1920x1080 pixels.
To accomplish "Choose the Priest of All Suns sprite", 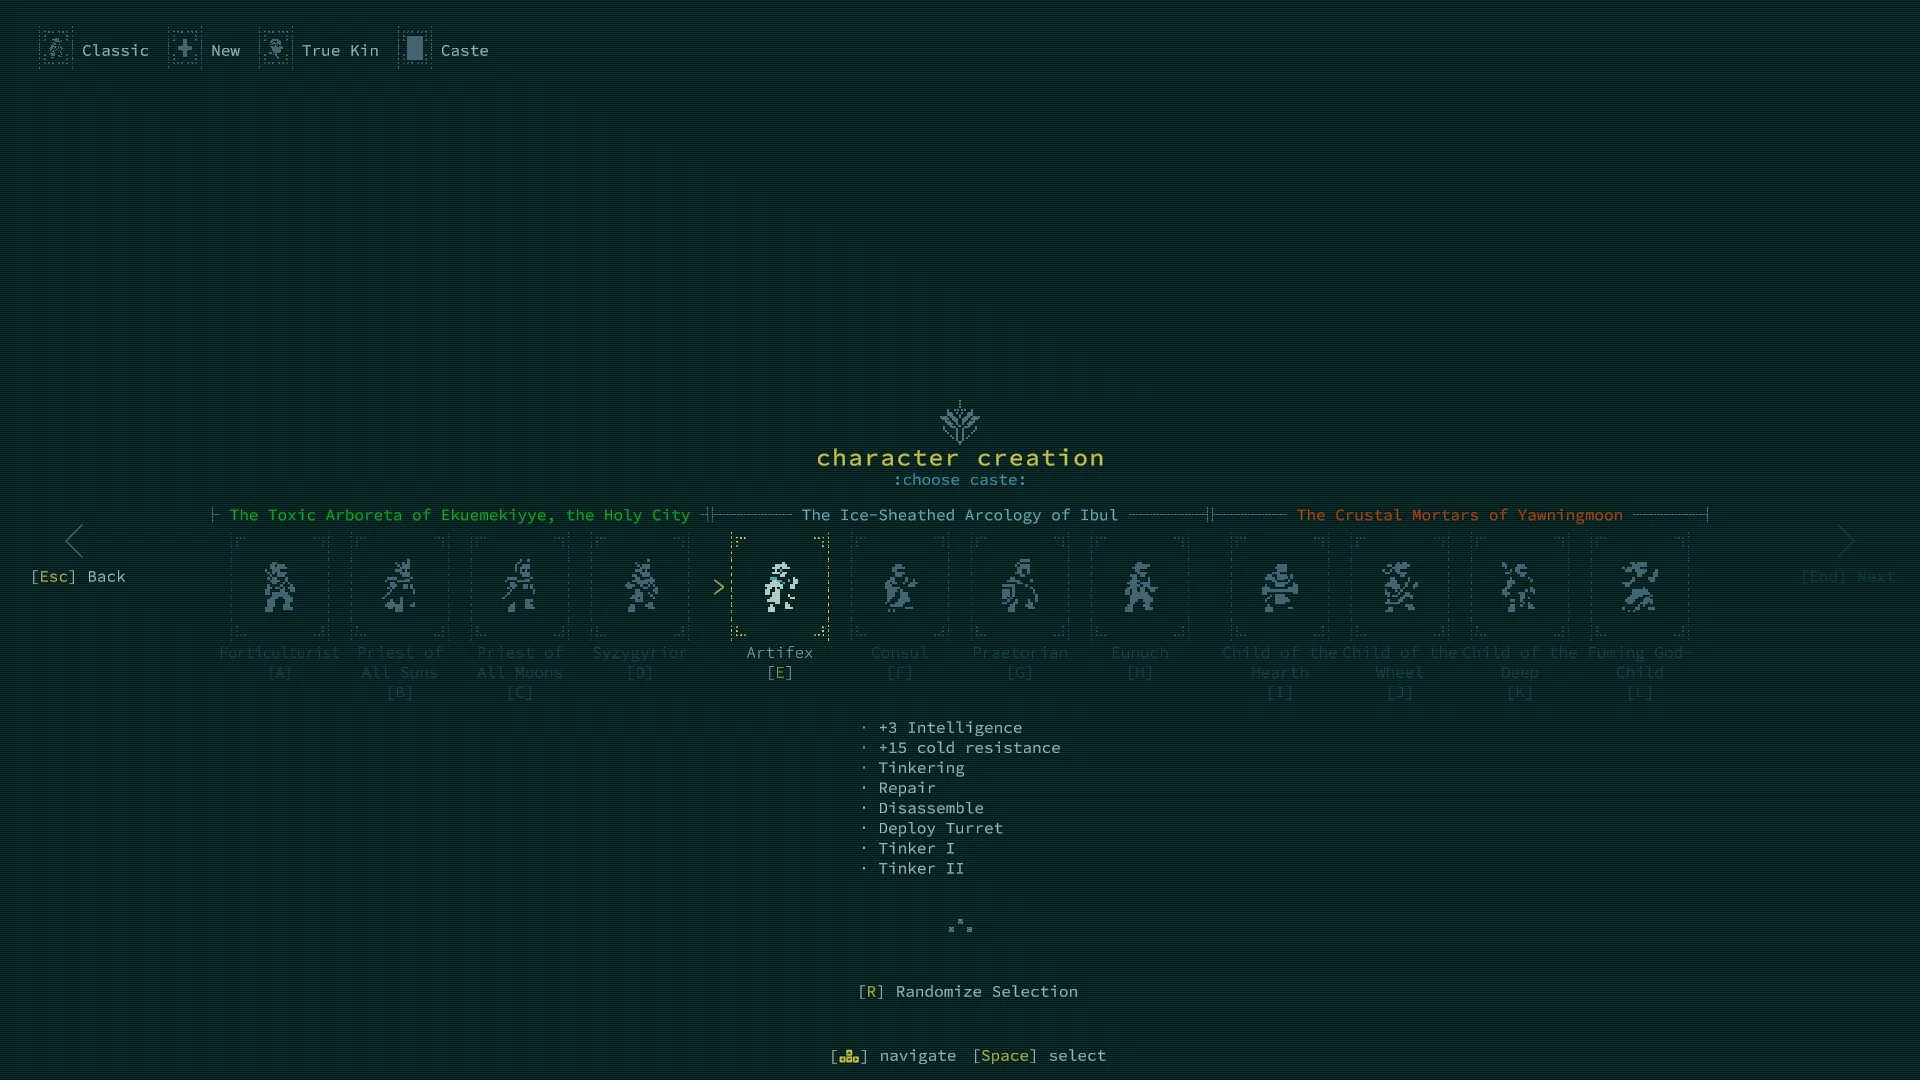I will point(400,587).
